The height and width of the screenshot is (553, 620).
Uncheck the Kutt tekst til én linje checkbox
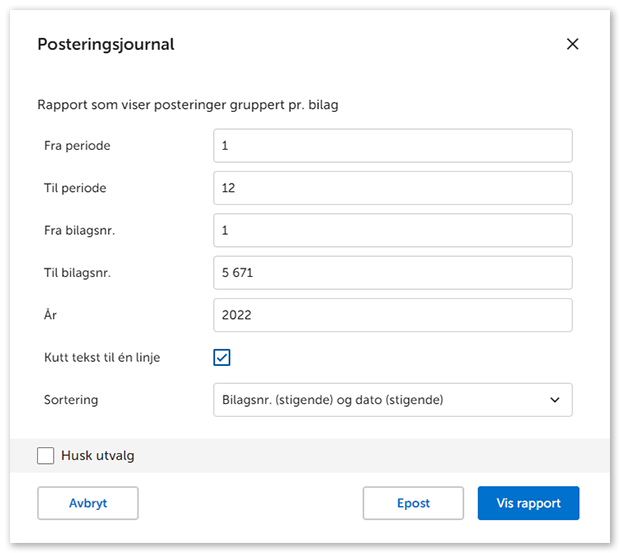tap(222, 357)
